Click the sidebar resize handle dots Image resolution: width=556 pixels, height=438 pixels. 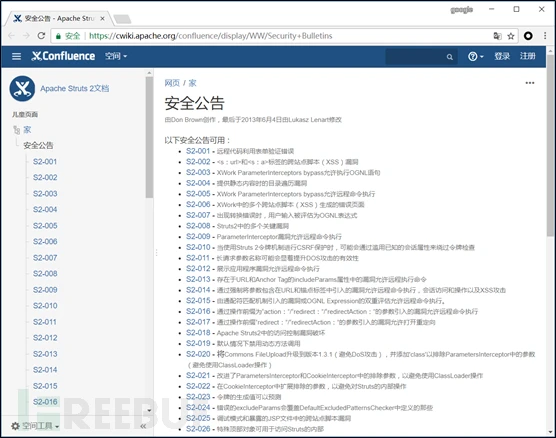coord(156,253)
